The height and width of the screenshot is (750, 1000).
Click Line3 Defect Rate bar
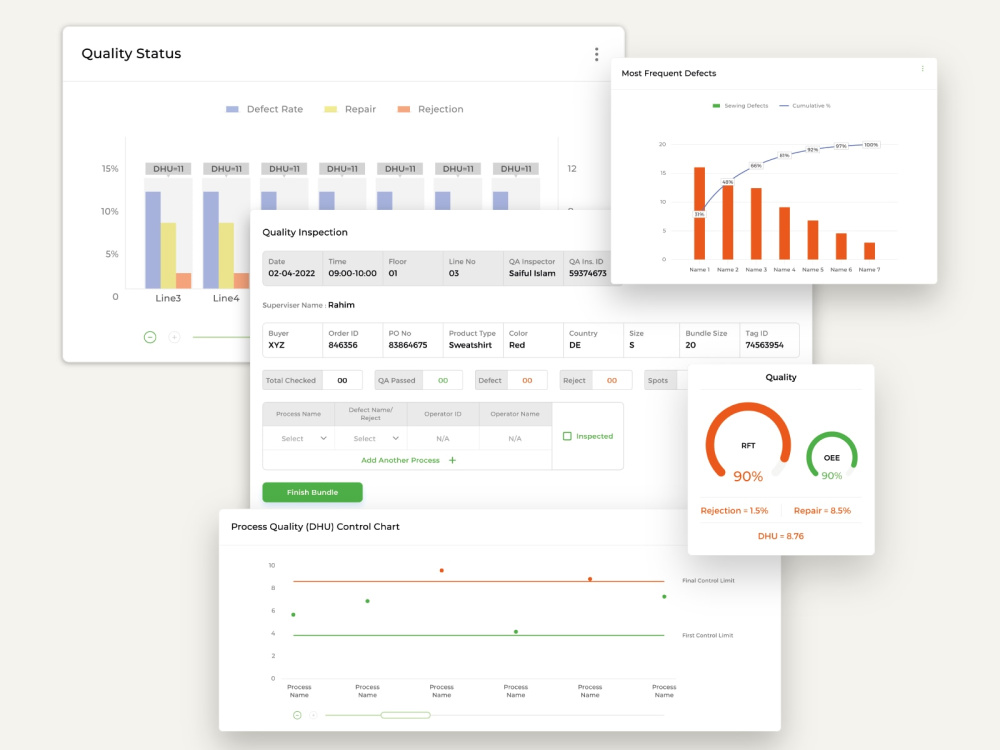pos(152,240)
